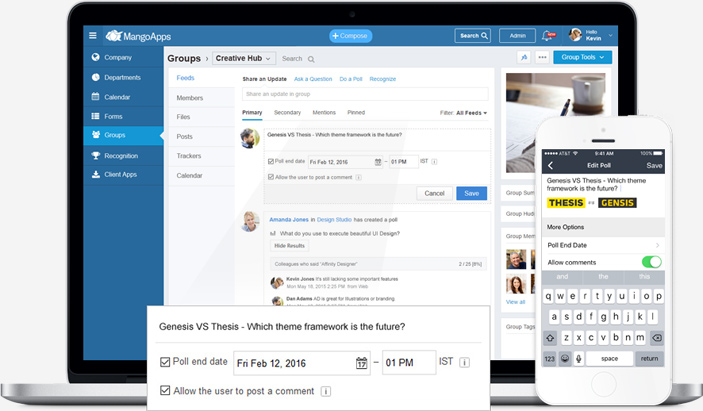The image size is (703, 411).
Task: Tap the backspace key on phone keyboard
Action: coord(657,338)
